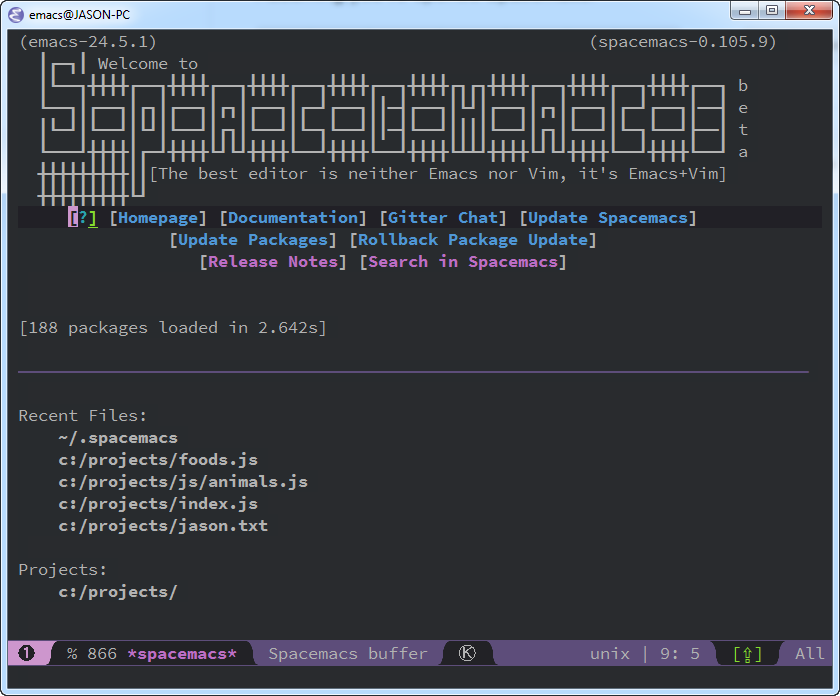The height and width of the screenshot is (696, 840).
Task: Click the Recent Files: heading
Action: (82, 416)
